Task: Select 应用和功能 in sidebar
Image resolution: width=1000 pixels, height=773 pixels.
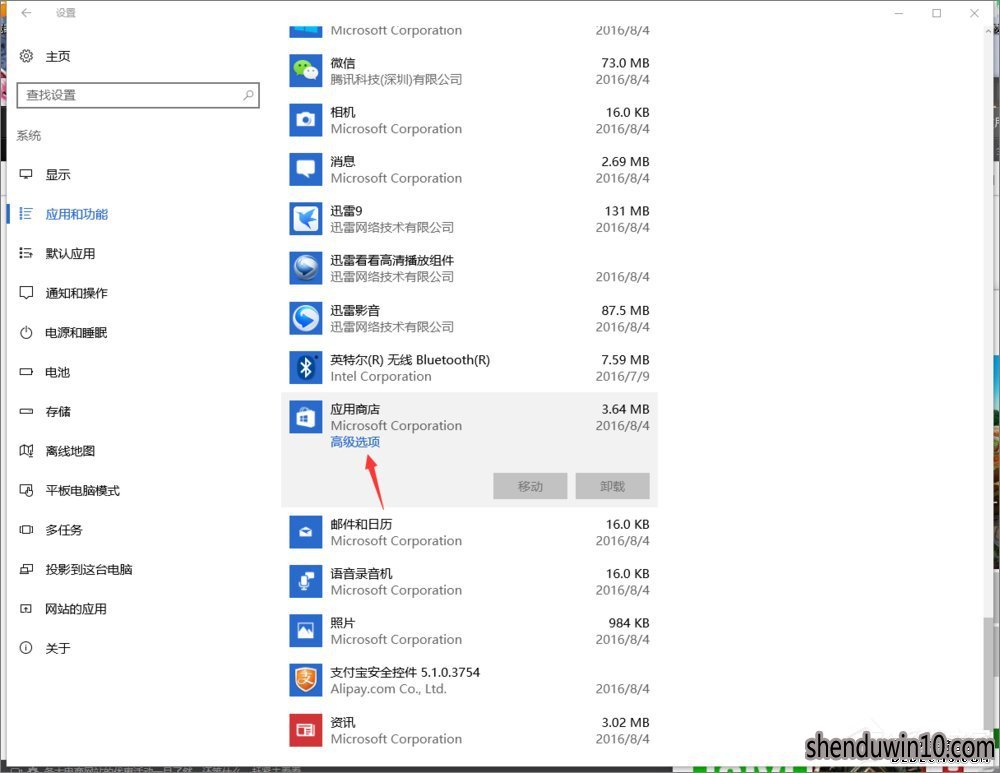Action: 77,214
